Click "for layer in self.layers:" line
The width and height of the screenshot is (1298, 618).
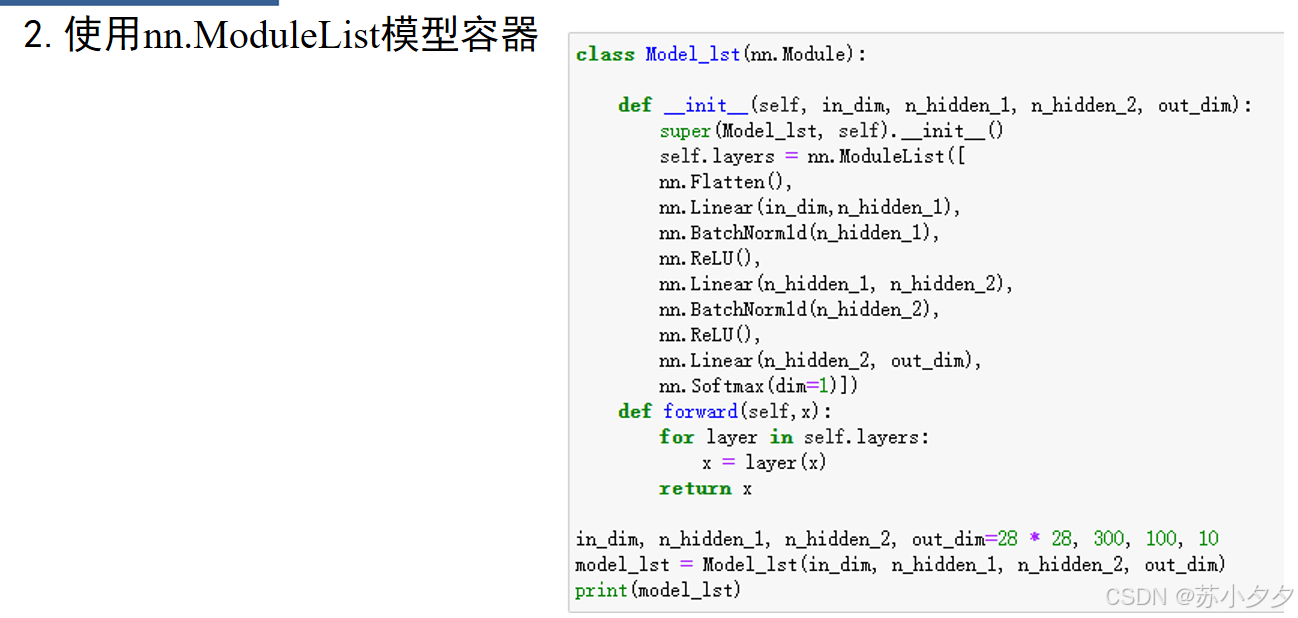coord(794,437)
